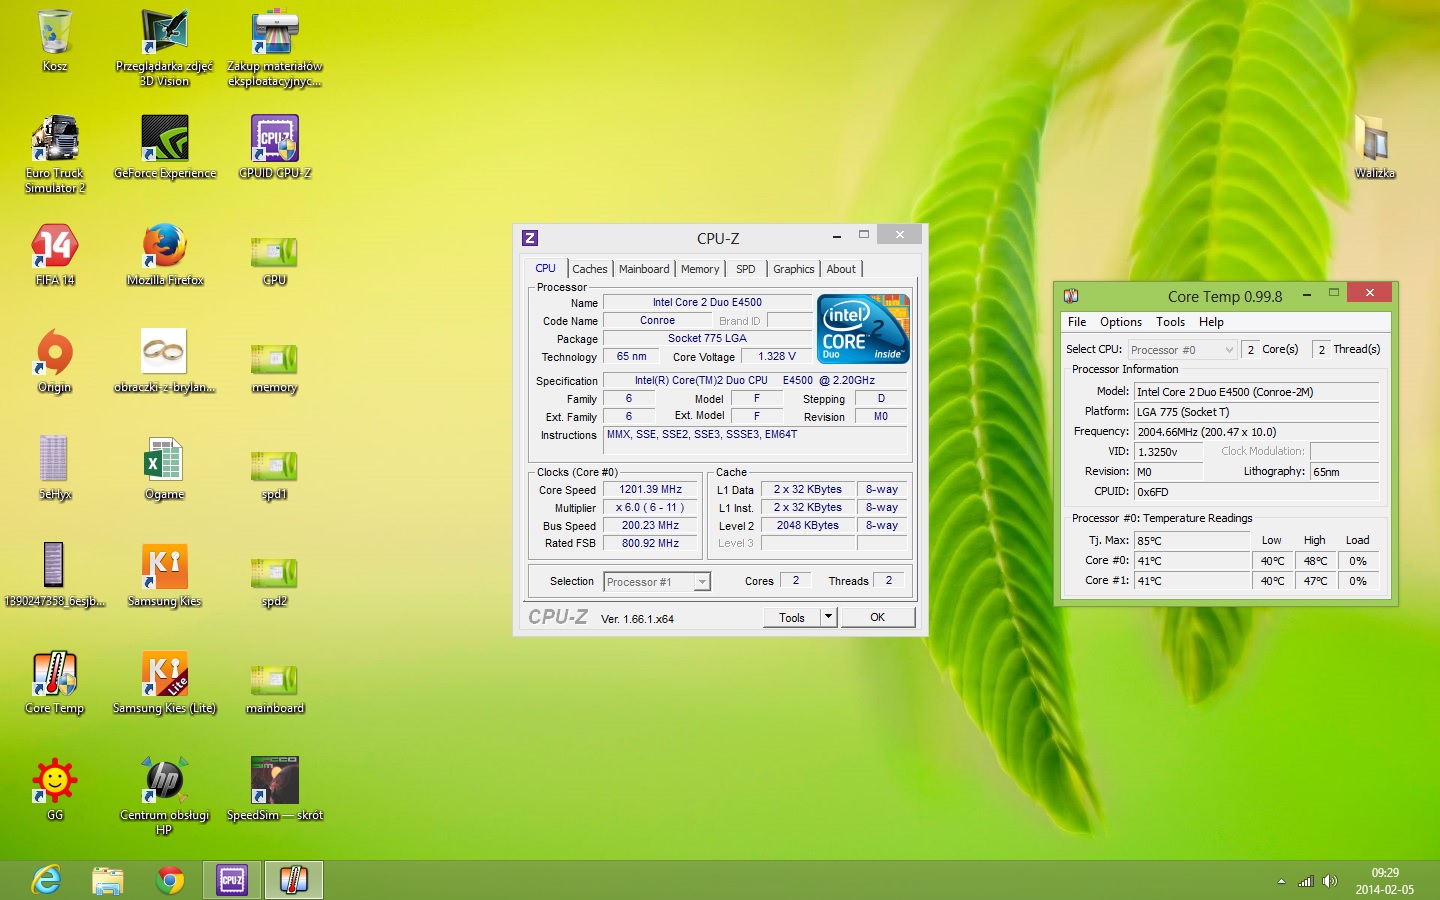Open the SpeedSim shortcut icon
The width and height of the screenshot is (1440, 900).
click(274, 782)
